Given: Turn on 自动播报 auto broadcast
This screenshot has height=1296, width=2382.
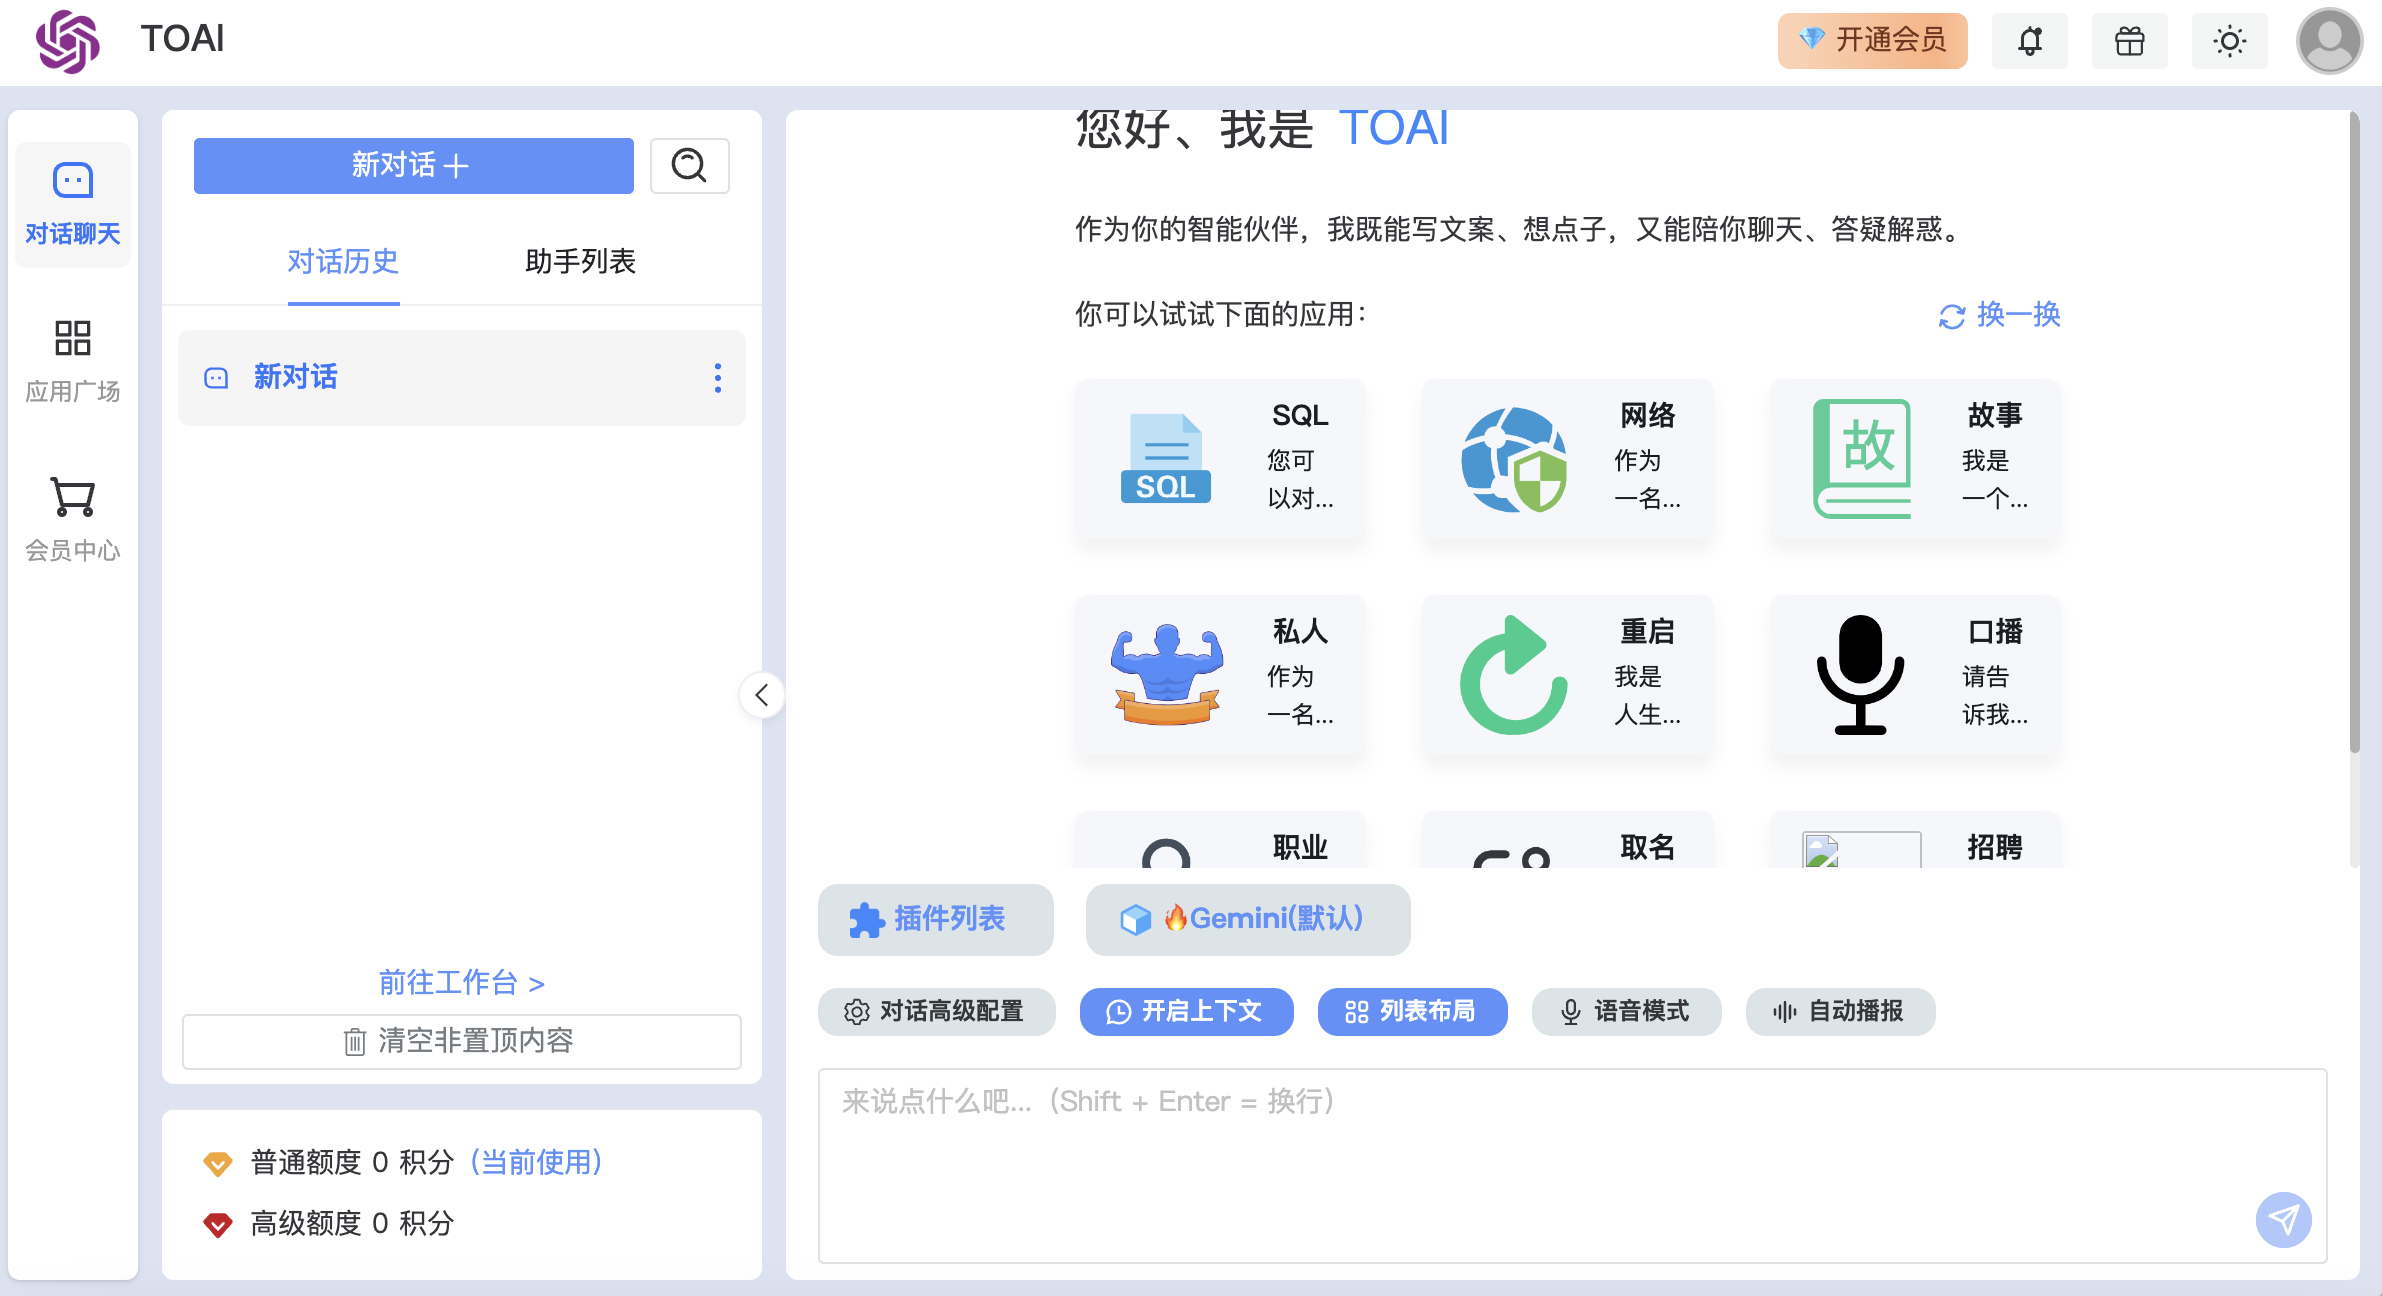Looking at the screenshot, I should point(1840,1011).
